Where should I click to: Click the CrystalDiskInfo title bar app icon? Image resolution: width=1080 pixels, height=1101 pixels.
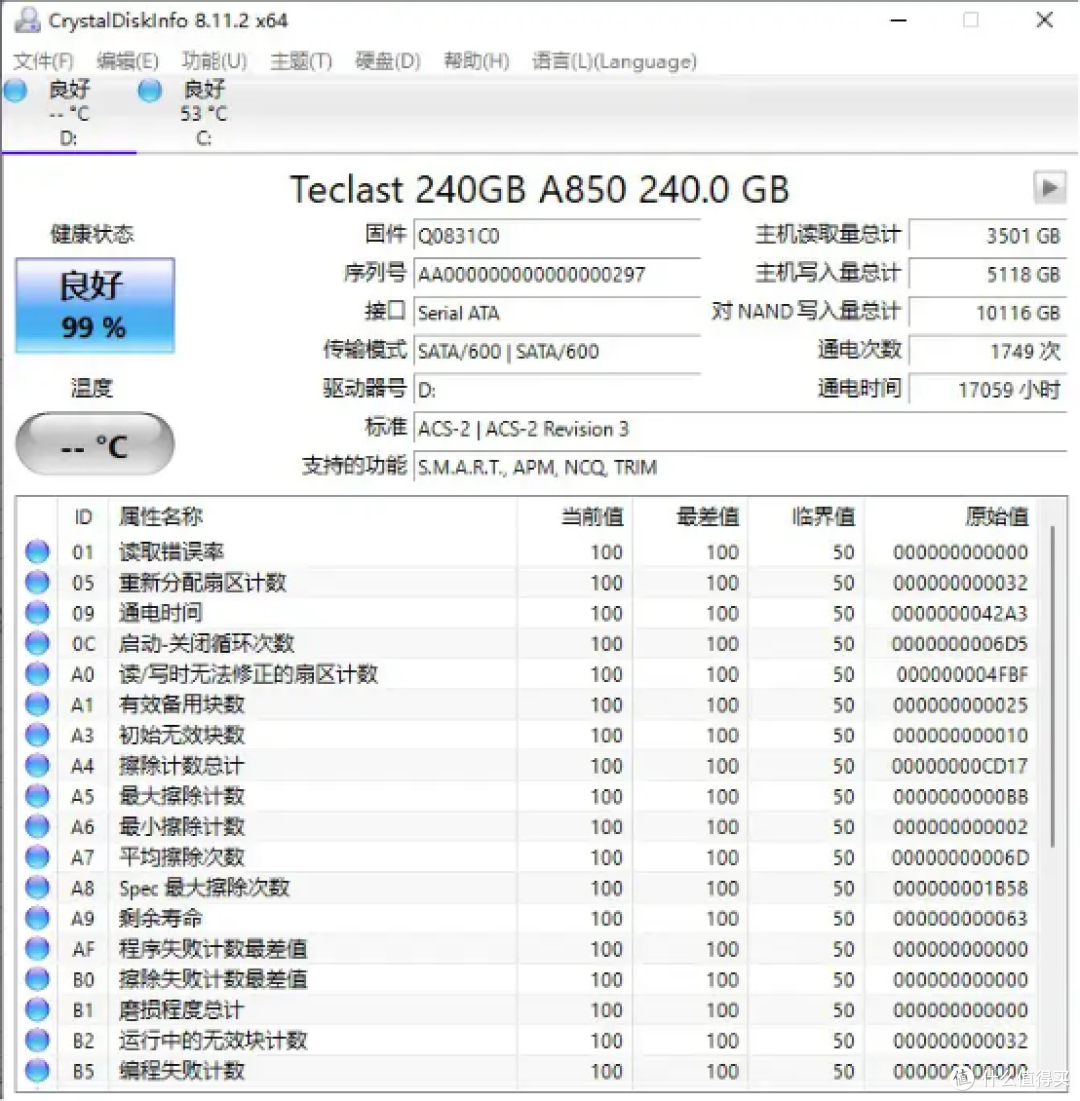(x=27, y=20)
